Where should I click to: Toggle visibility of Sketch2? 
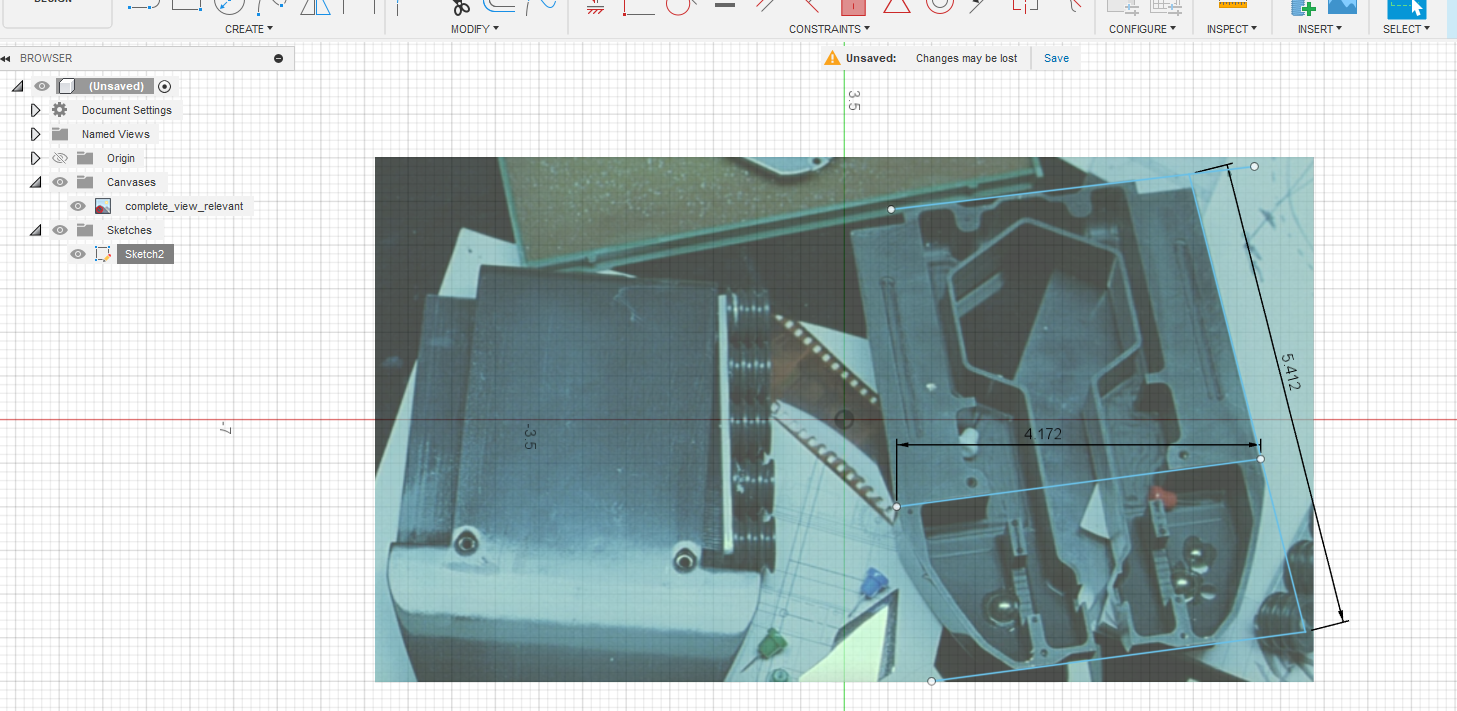click(x=78, y=254)
